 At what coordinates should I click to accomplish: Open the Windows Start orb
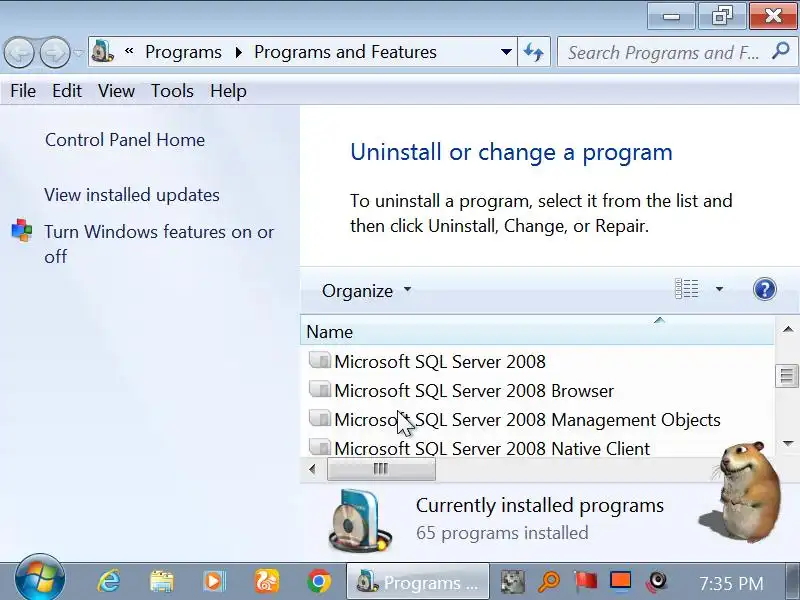coord(40,580)
